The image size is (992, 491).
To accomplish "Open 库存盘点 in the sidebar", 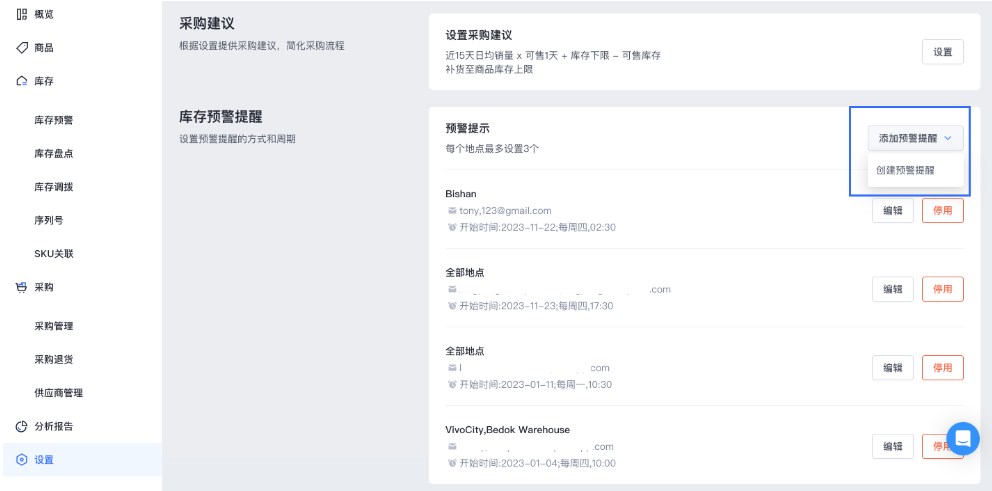I will pyautogui.click(x=54, y=154).
